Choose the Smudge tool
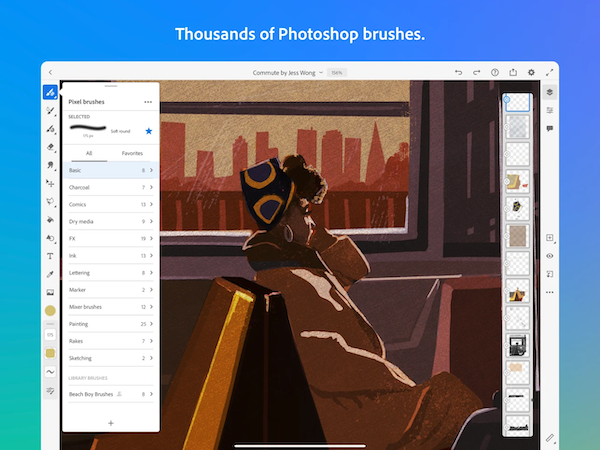Image resolution: width=600 pixels, height=450 pixels. 50,165
